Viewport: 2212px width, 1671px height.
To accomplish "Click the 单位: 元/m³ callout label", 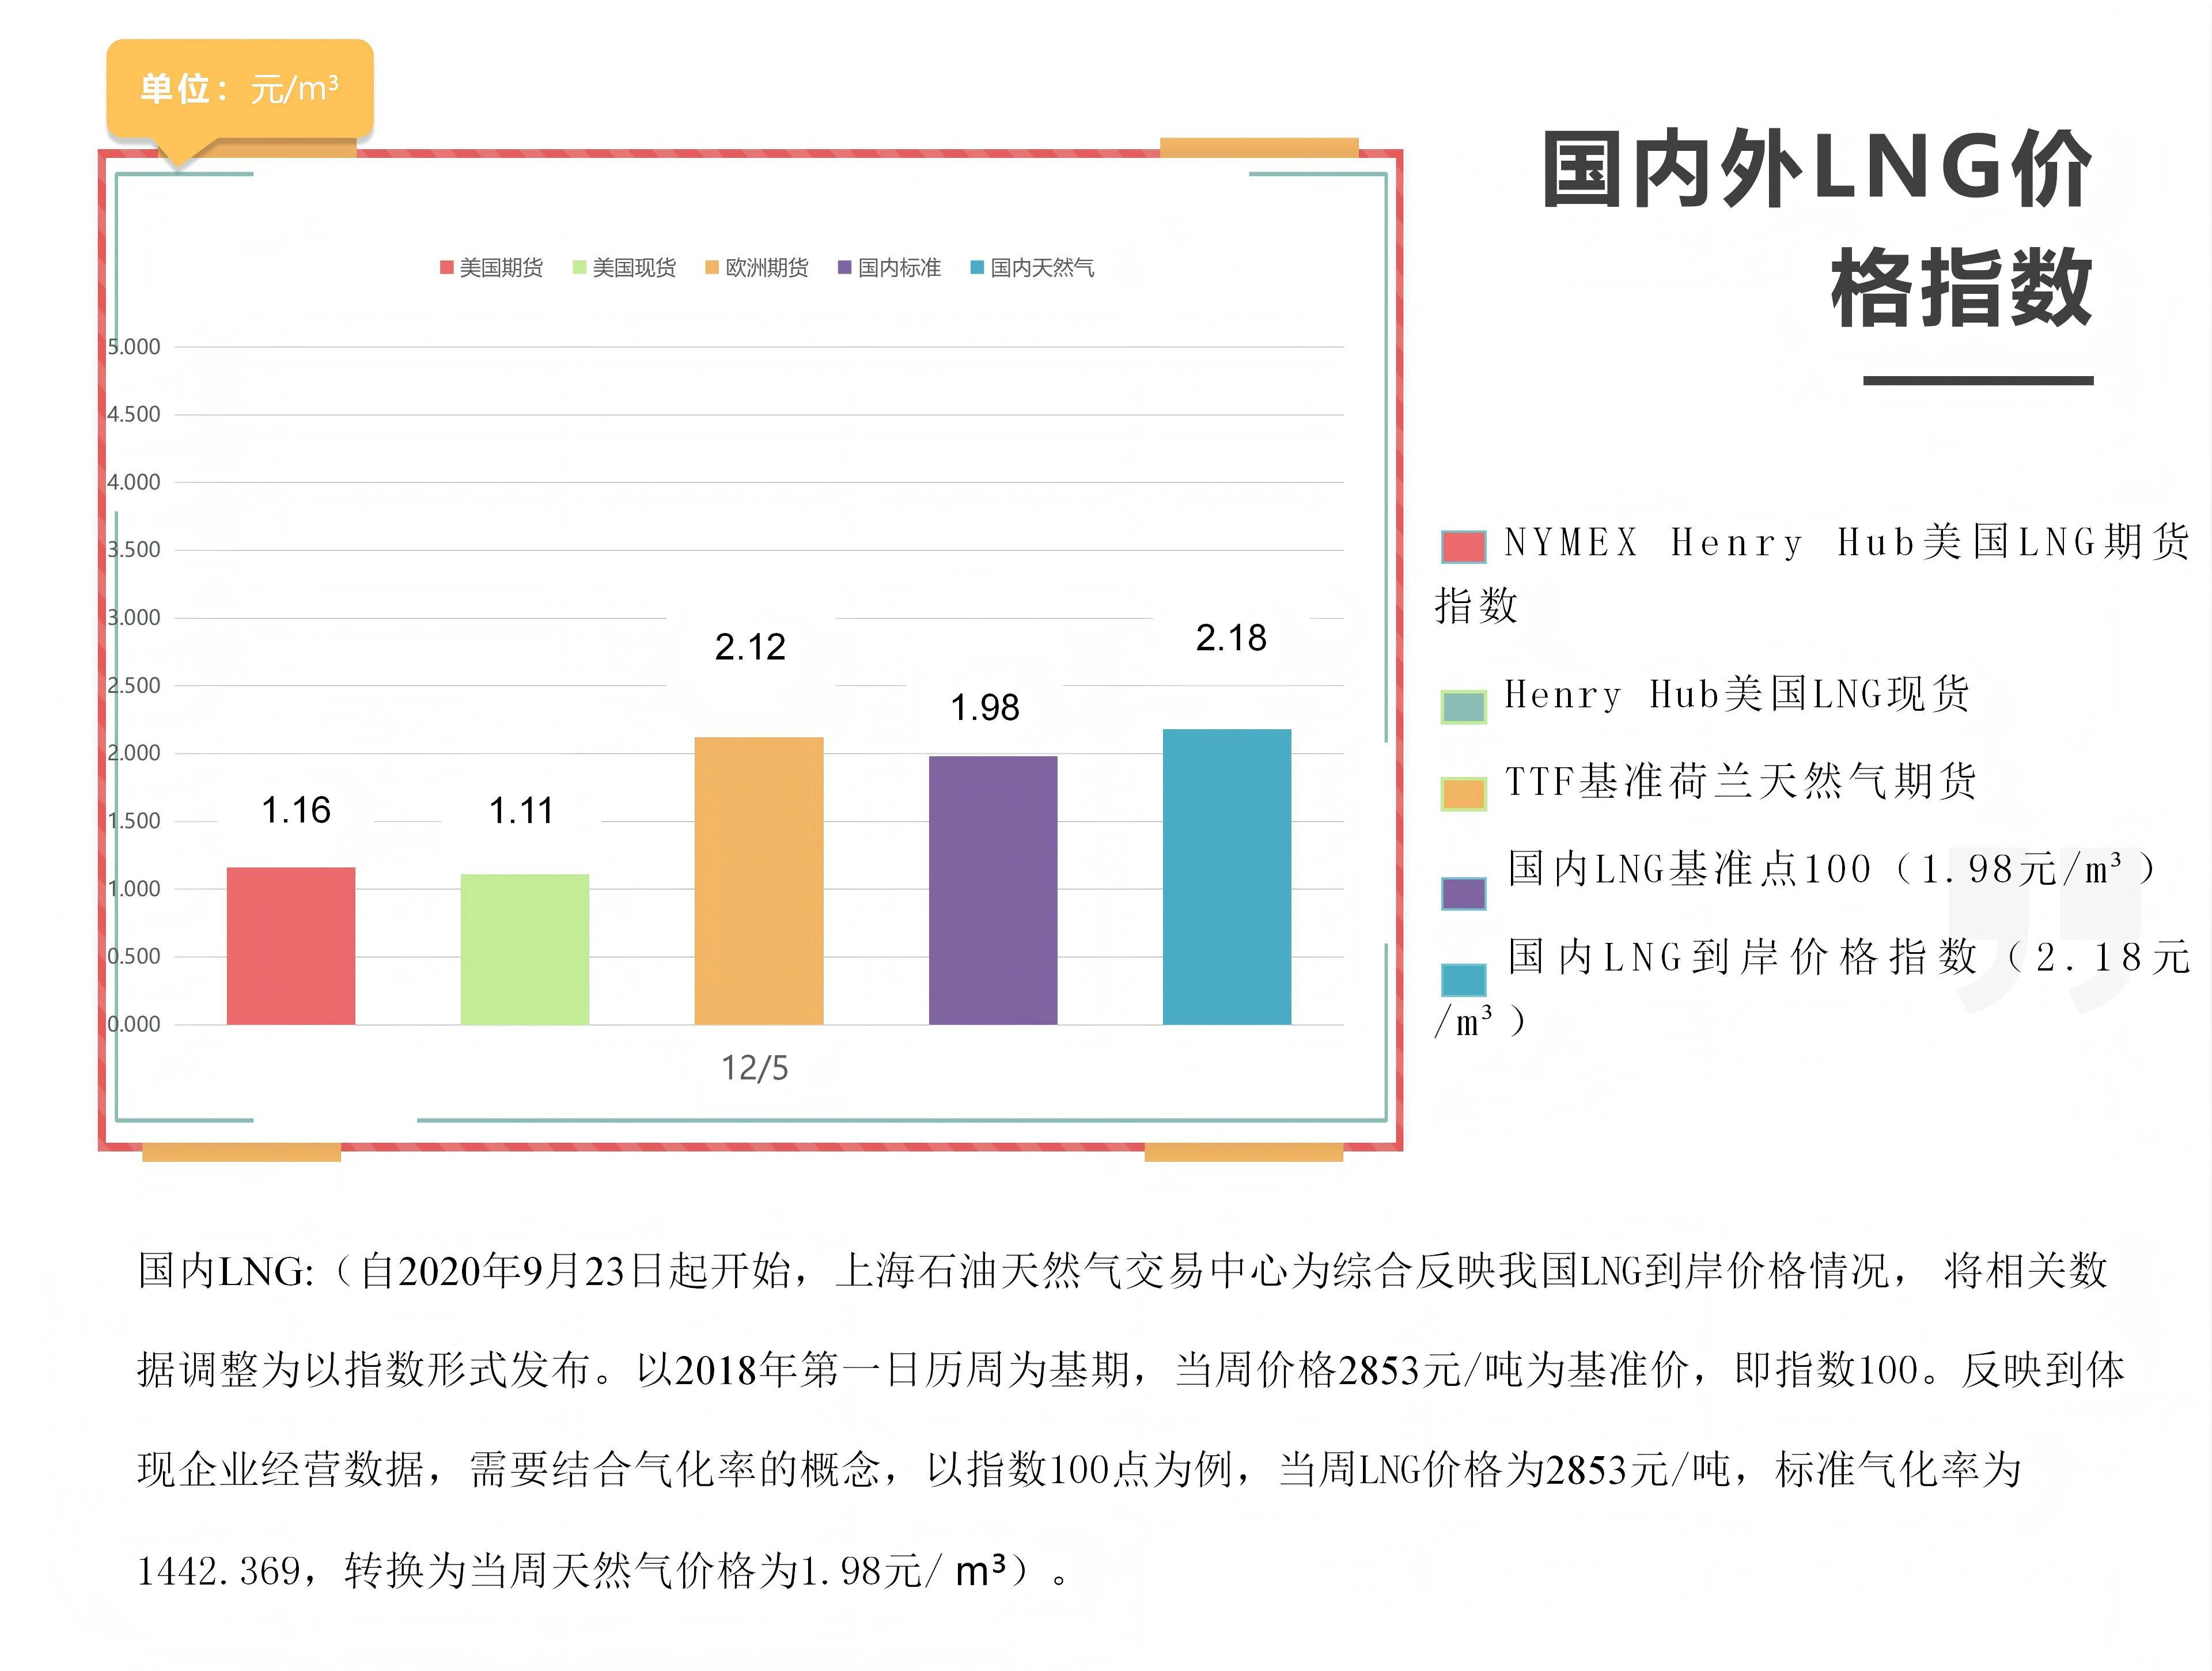I will tap(240, 89).
